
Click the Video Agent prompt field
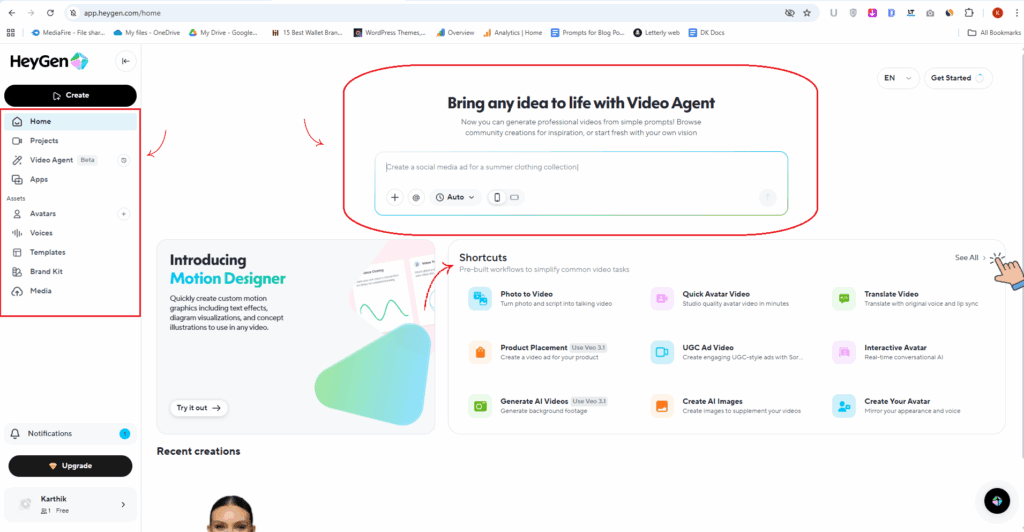pyautogui.click(x=581, y=168)
